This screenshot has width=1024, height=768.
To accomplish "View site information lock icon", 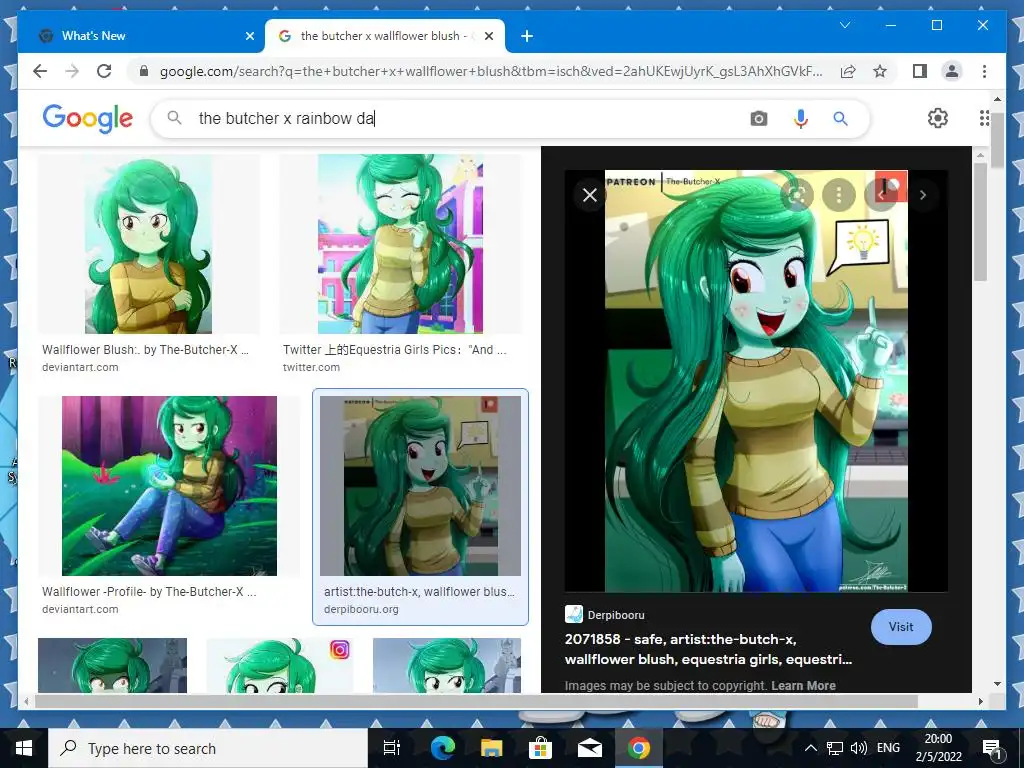I will (144, 71).
